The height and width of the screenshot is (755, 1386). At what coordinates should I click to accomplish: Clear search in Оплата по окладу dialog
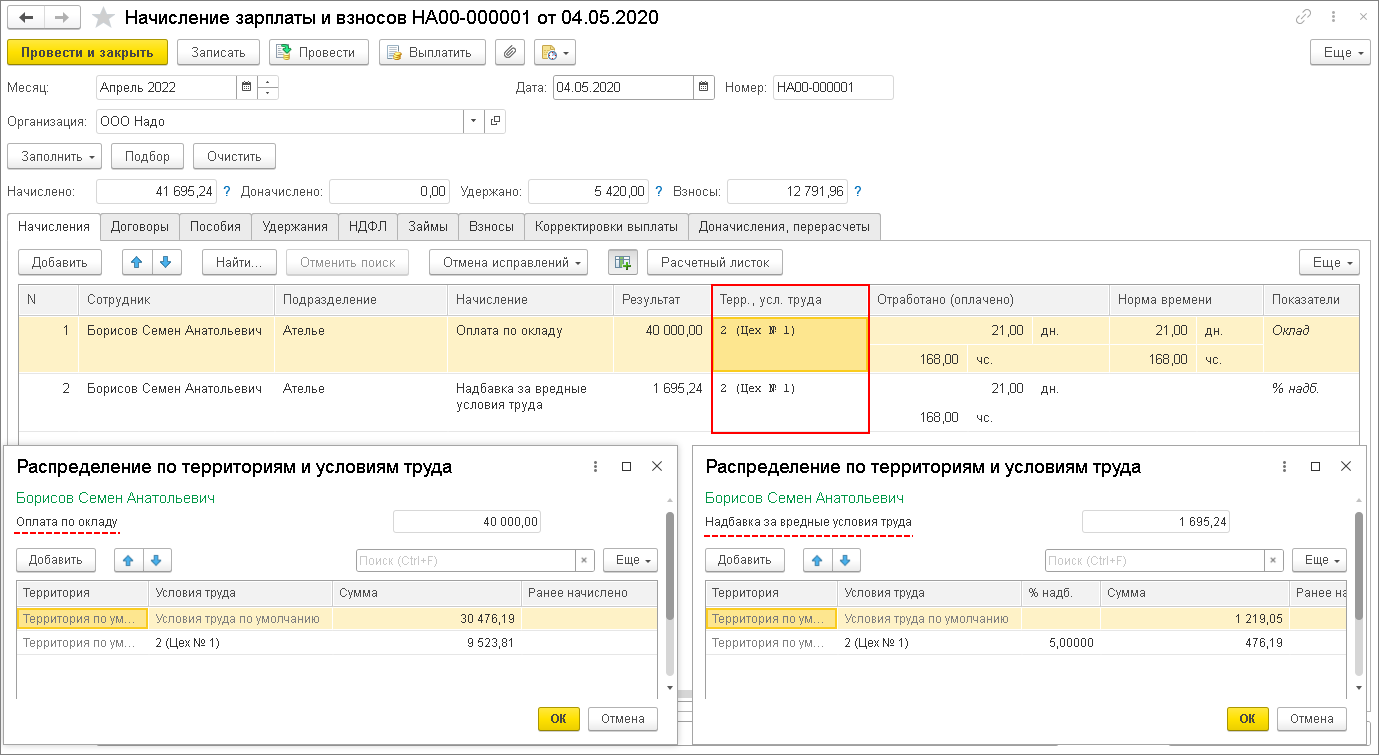click(x=585, y=560)
